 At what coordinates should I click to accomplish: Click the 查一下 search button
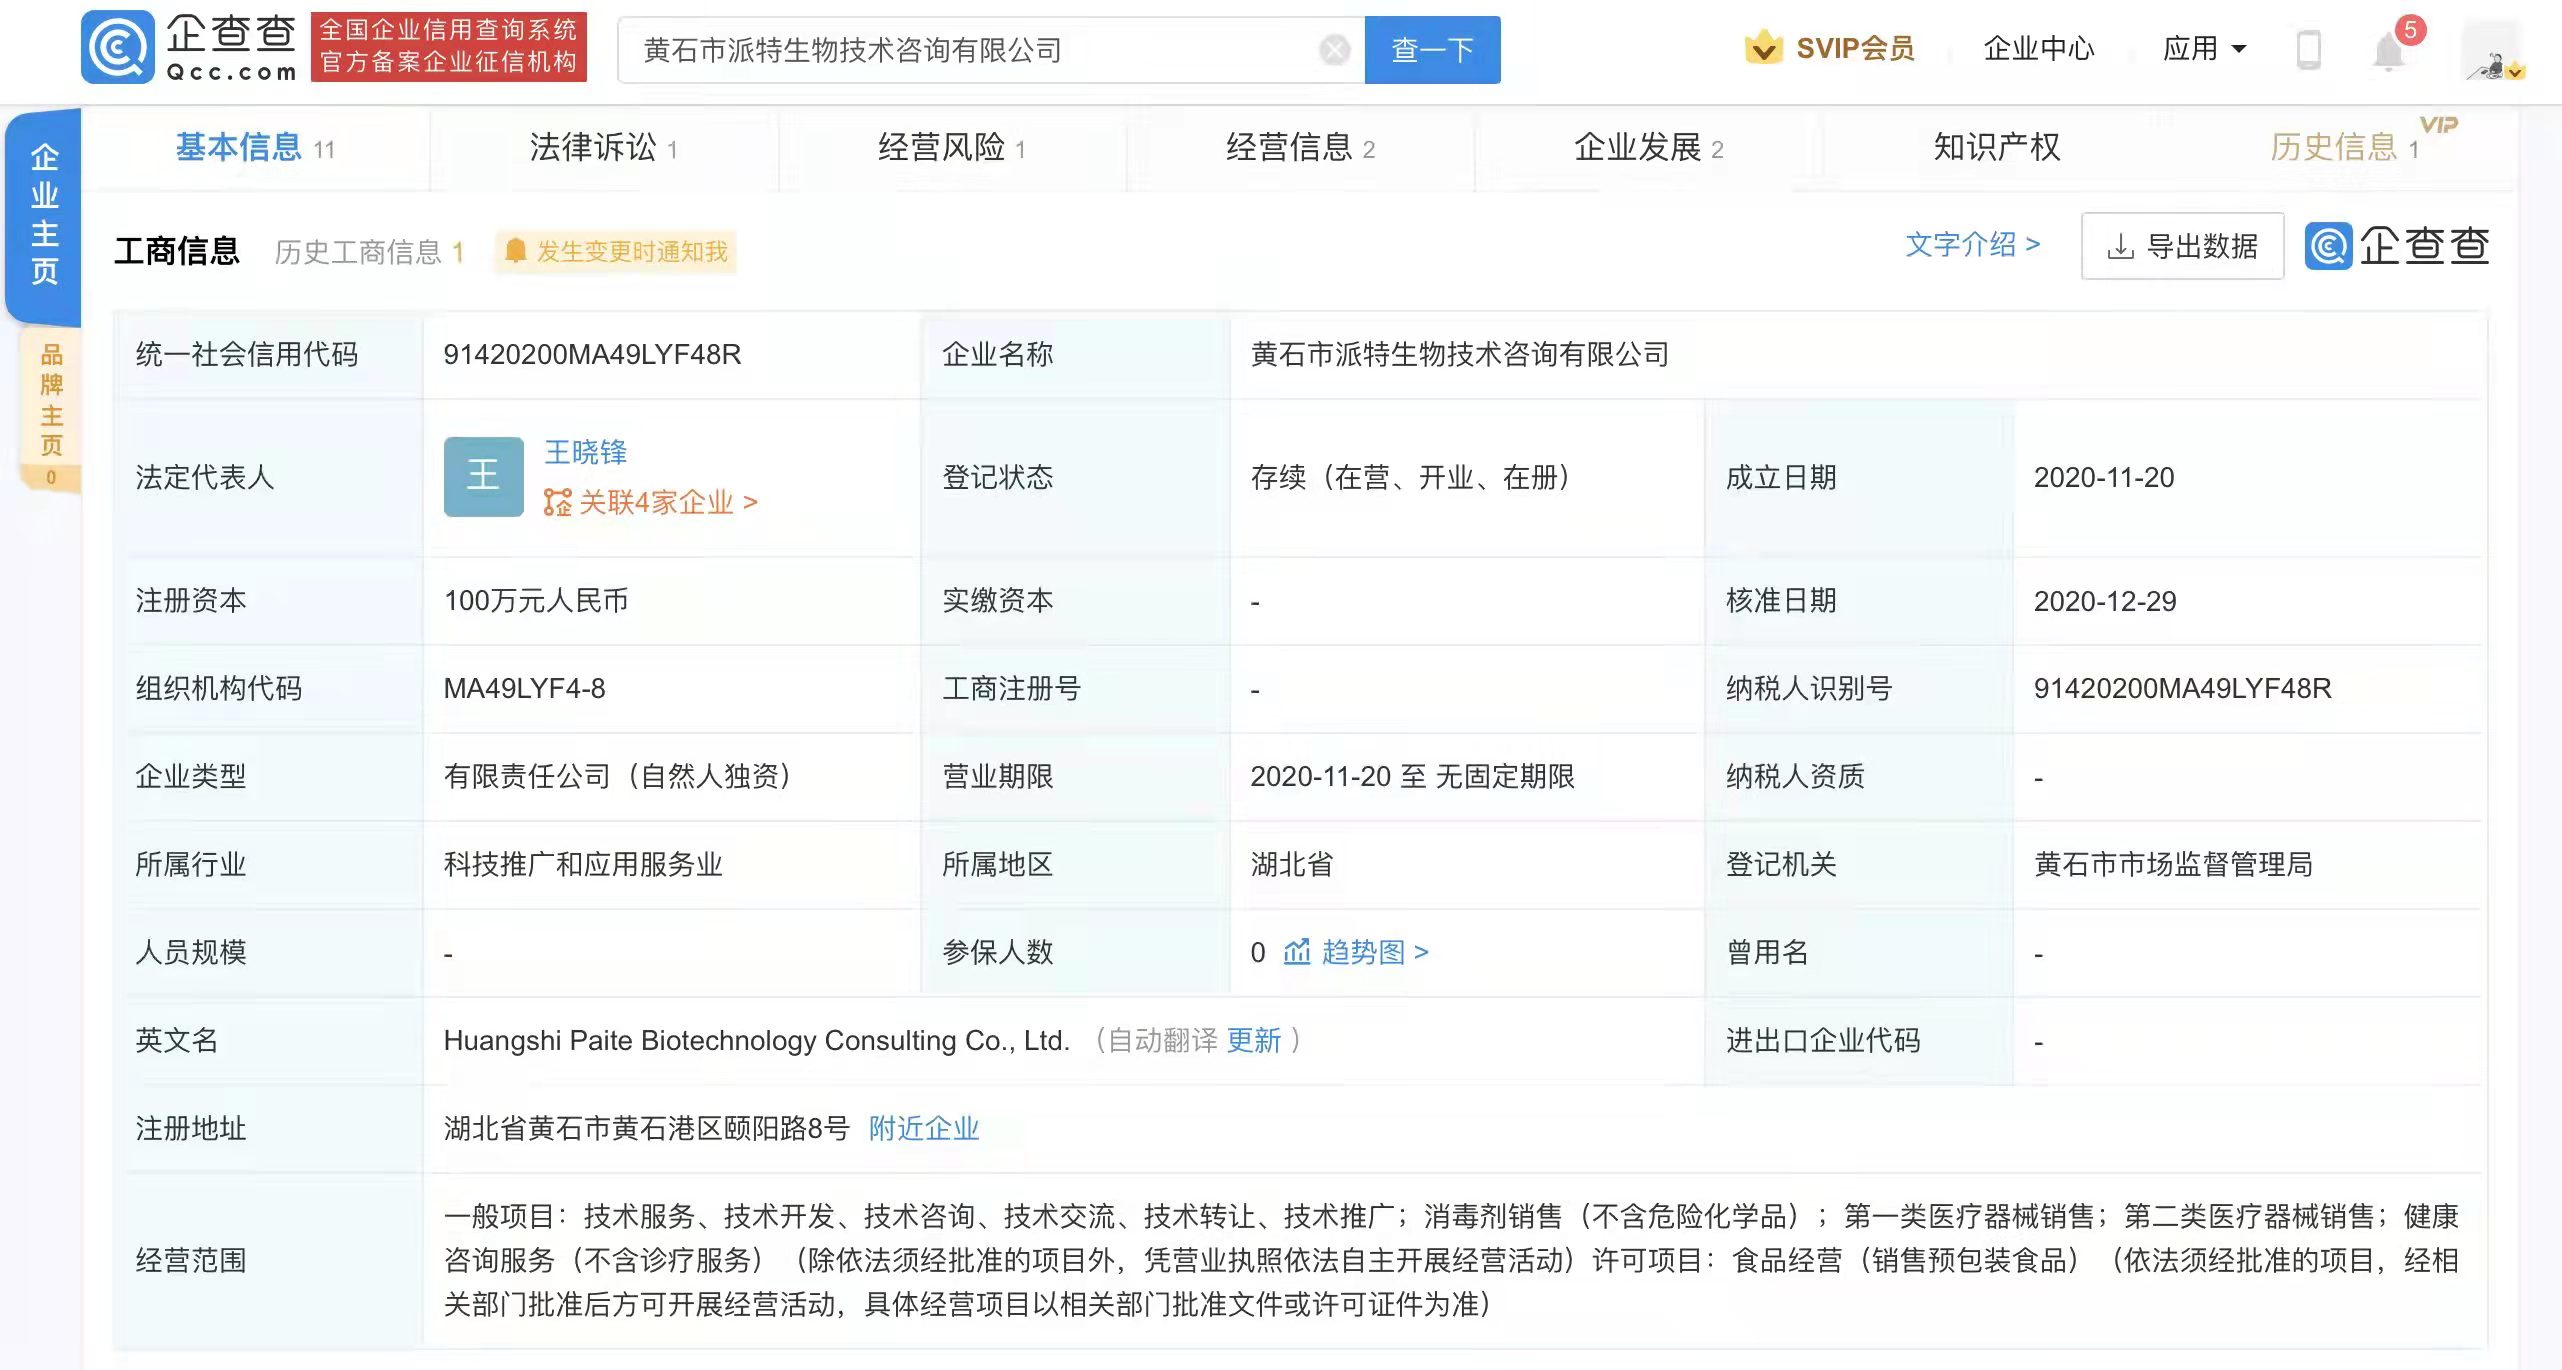[x=1432, y=50]
